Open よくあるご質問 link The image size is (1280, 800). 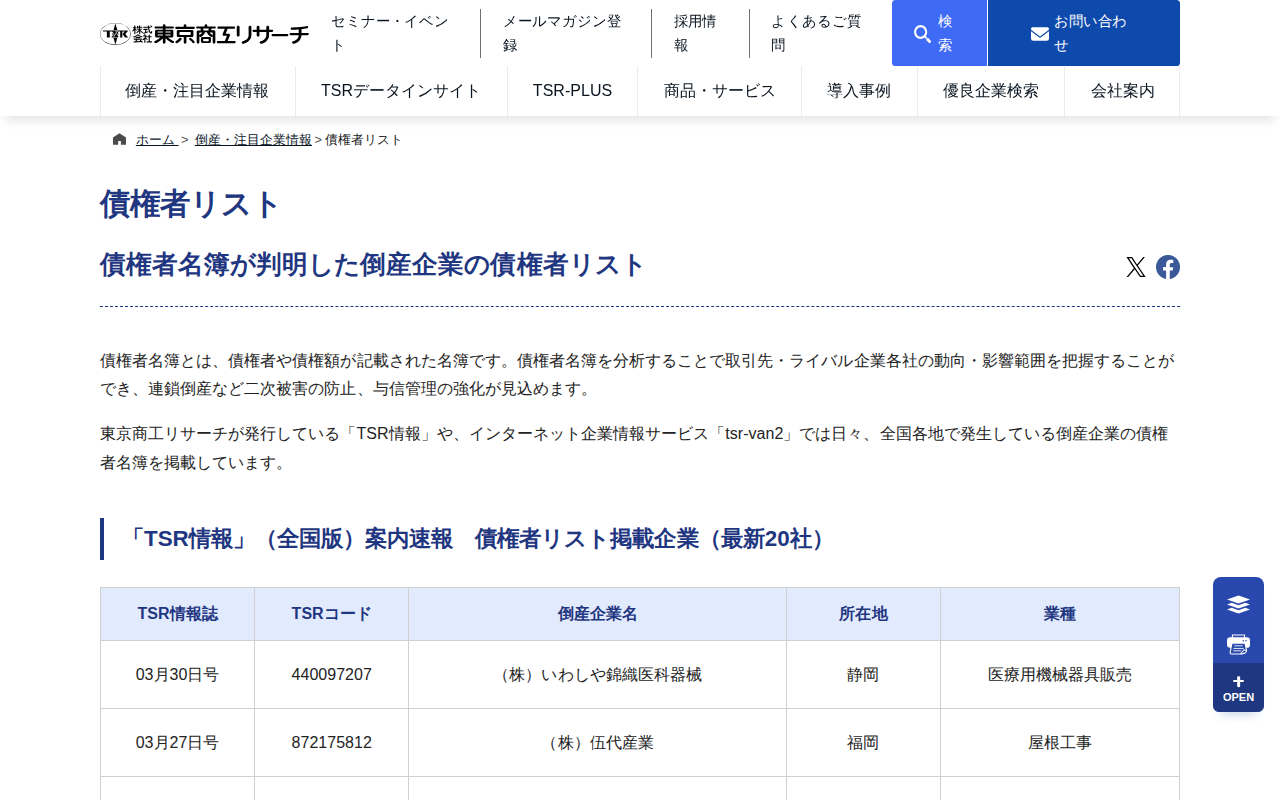point(821,34)
